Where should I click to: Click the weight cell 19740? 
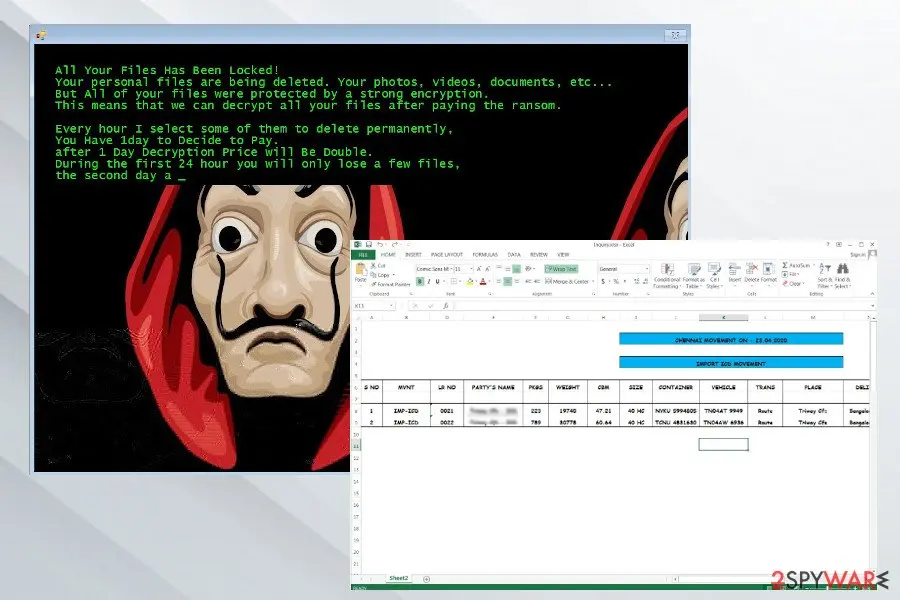(568, 411)
